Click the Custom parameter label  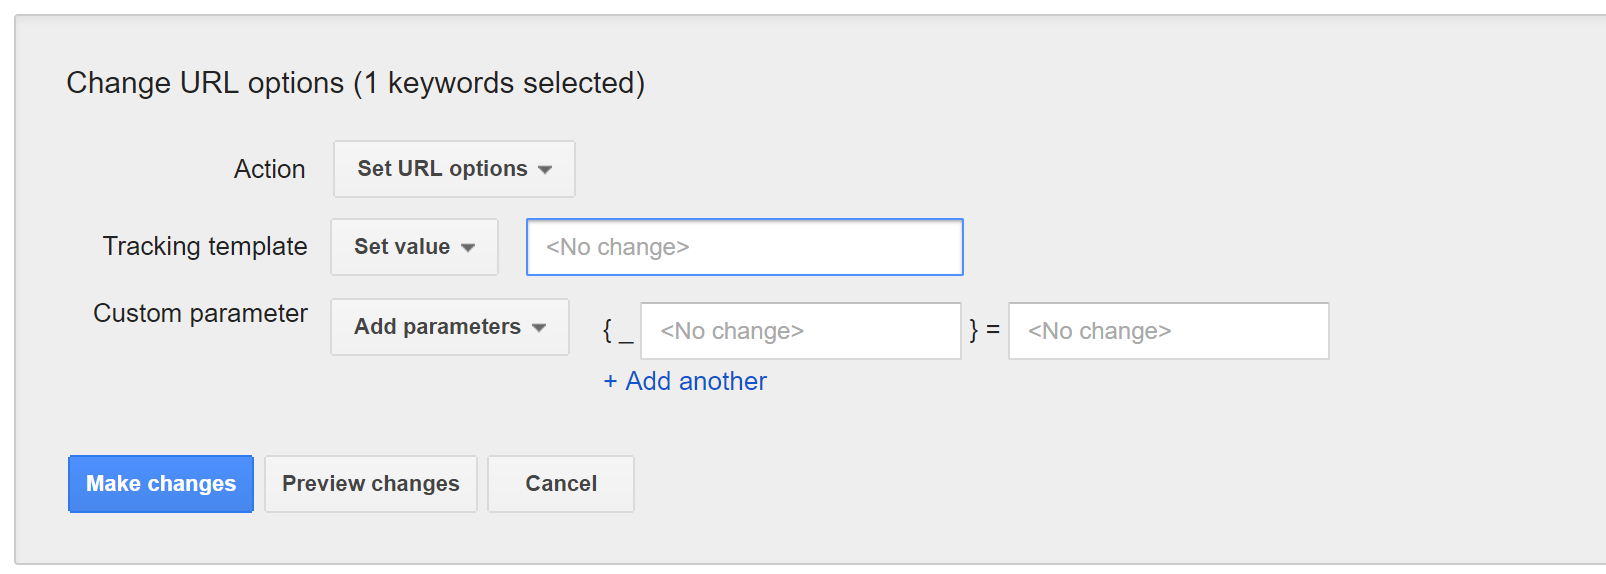[x=200, y=313]
